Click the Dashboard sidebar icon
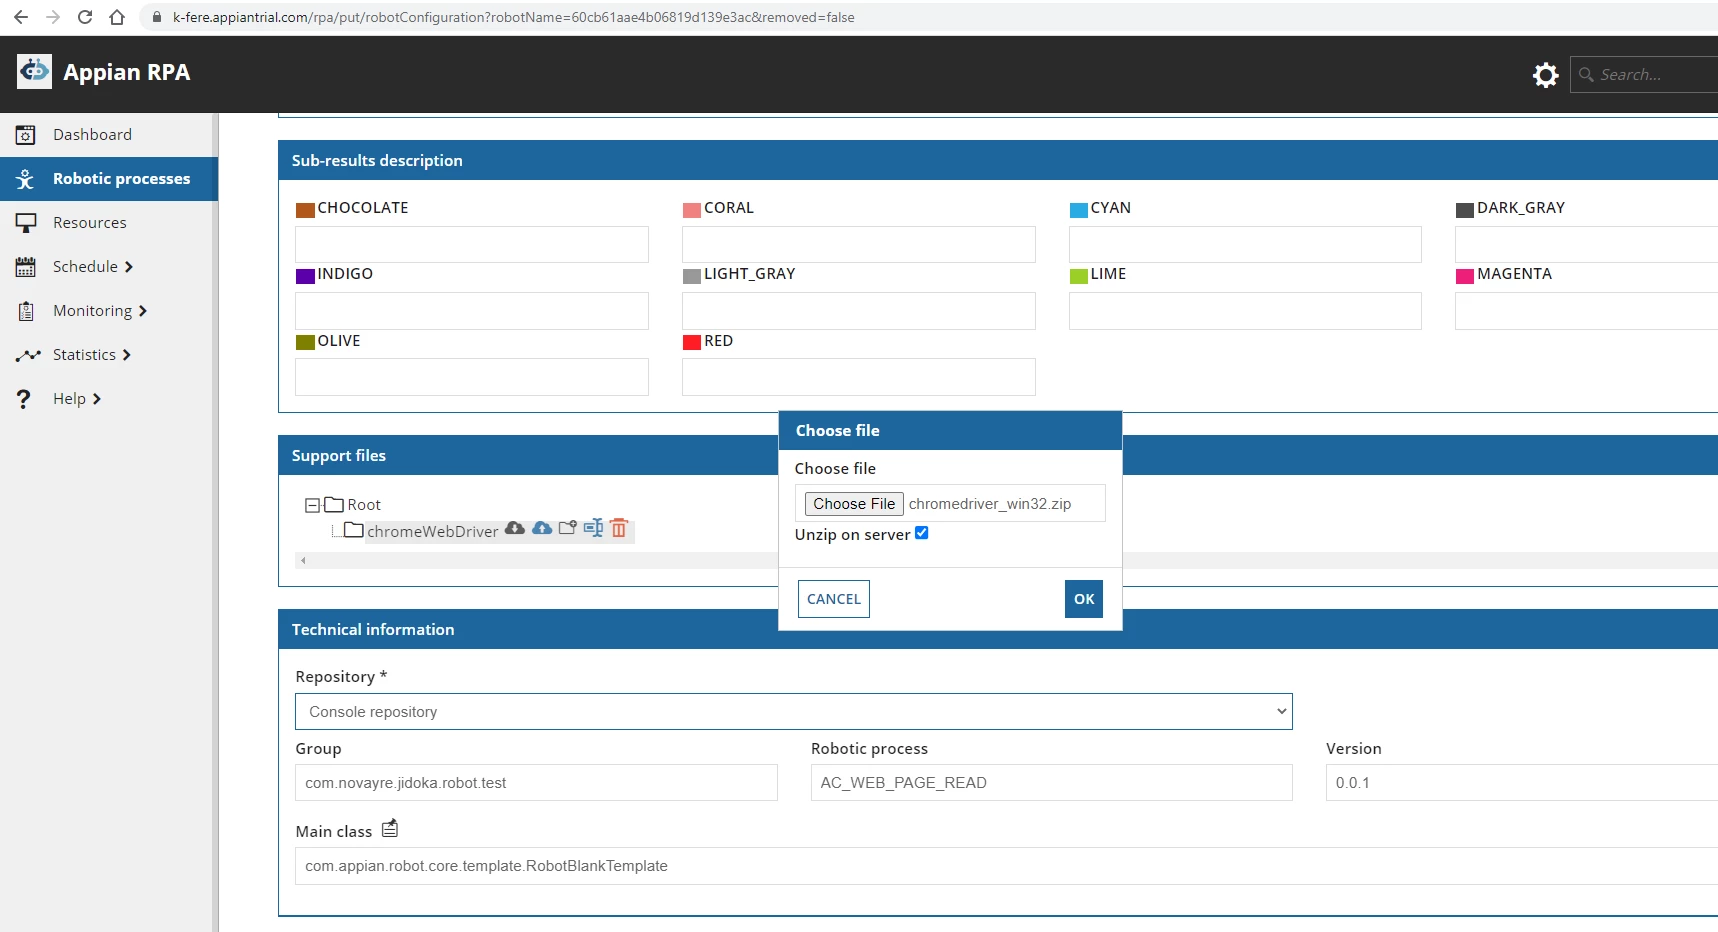1718x932 pixels. 26,135
